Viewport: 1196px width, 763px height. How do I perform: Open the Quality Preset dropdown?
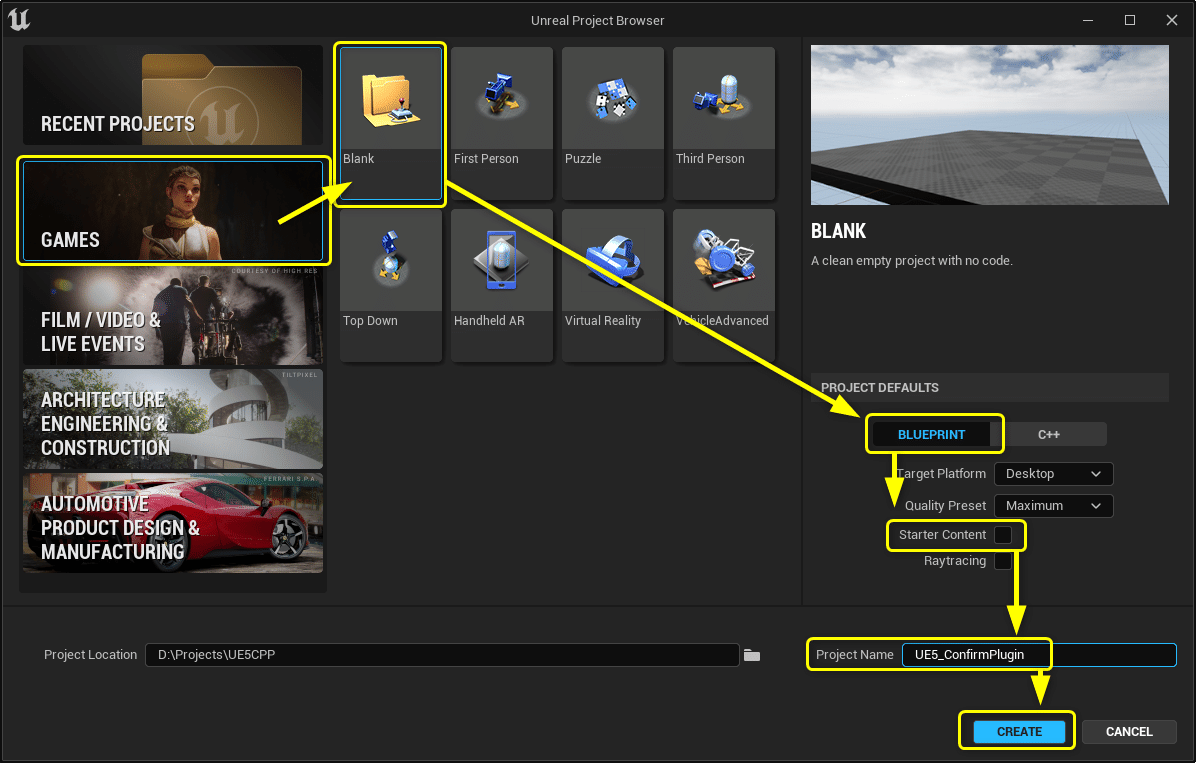[x=1053, y=506]
